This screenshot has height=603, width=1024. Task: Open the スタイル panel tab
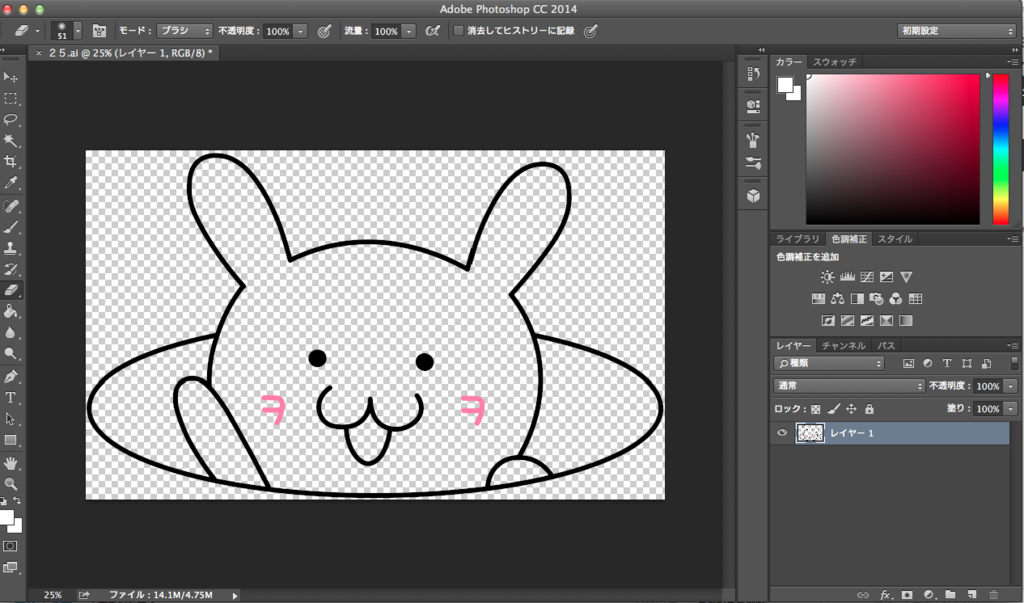(x=894, y=239)
